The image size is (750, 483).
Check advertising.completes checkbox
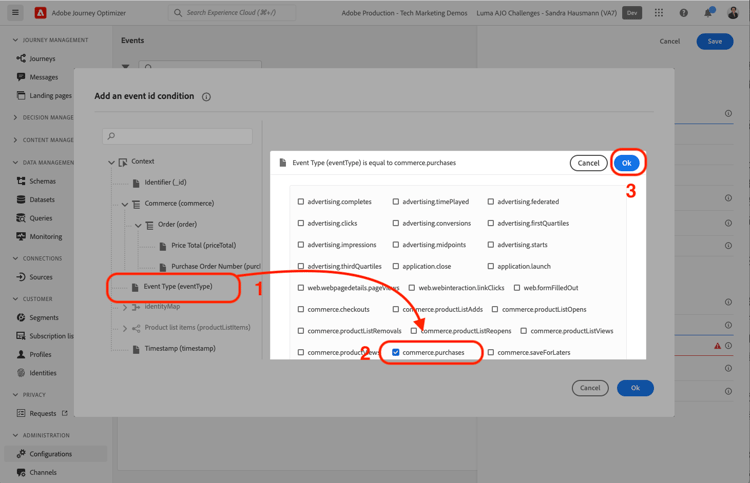point(301,202)
